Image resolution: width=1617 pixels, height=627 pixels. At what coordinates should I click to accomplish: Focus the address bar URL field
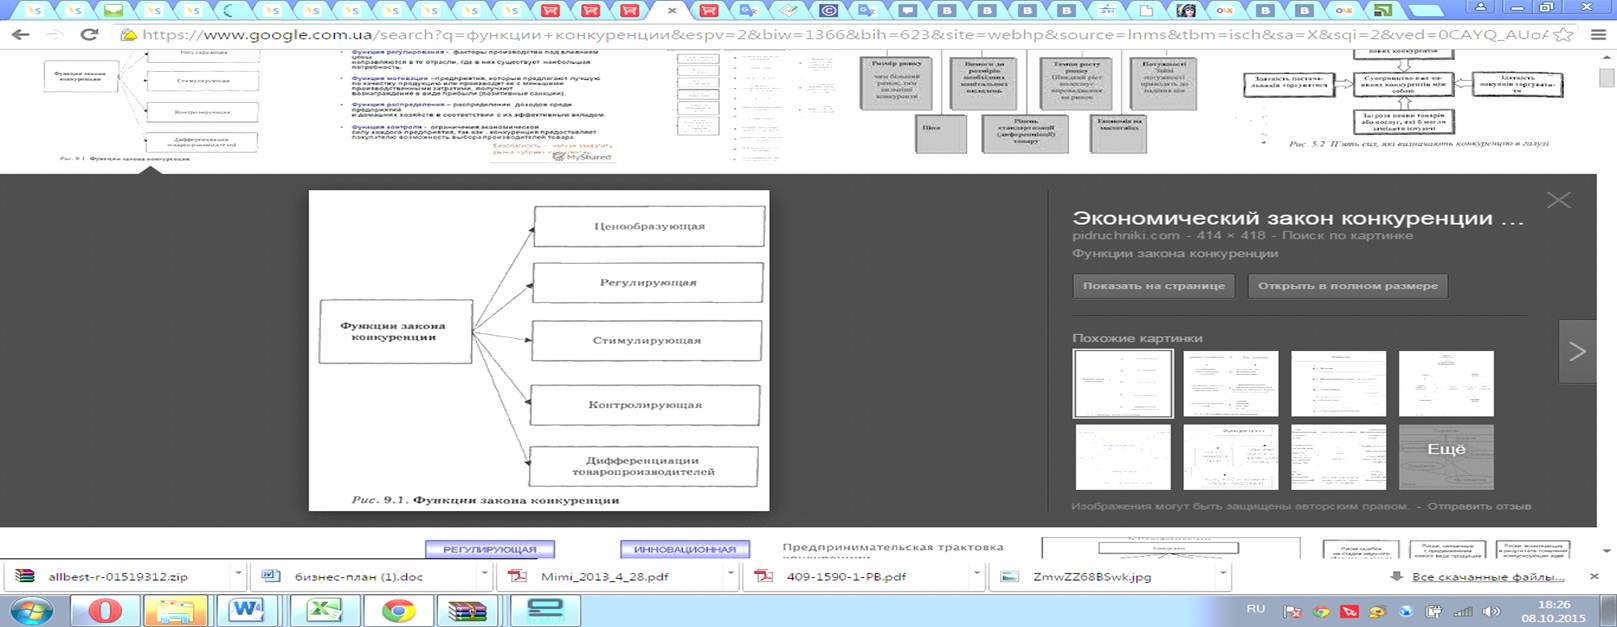click(845, 34)
